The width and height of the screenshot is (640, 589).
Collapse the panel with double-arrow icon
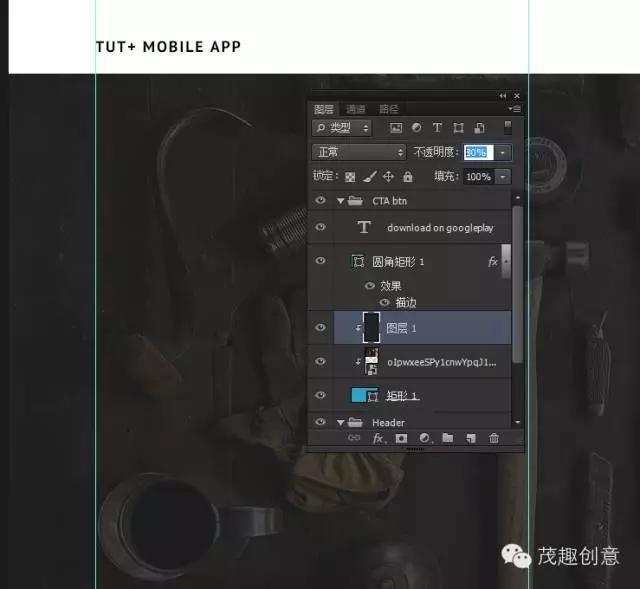[503, 96]
